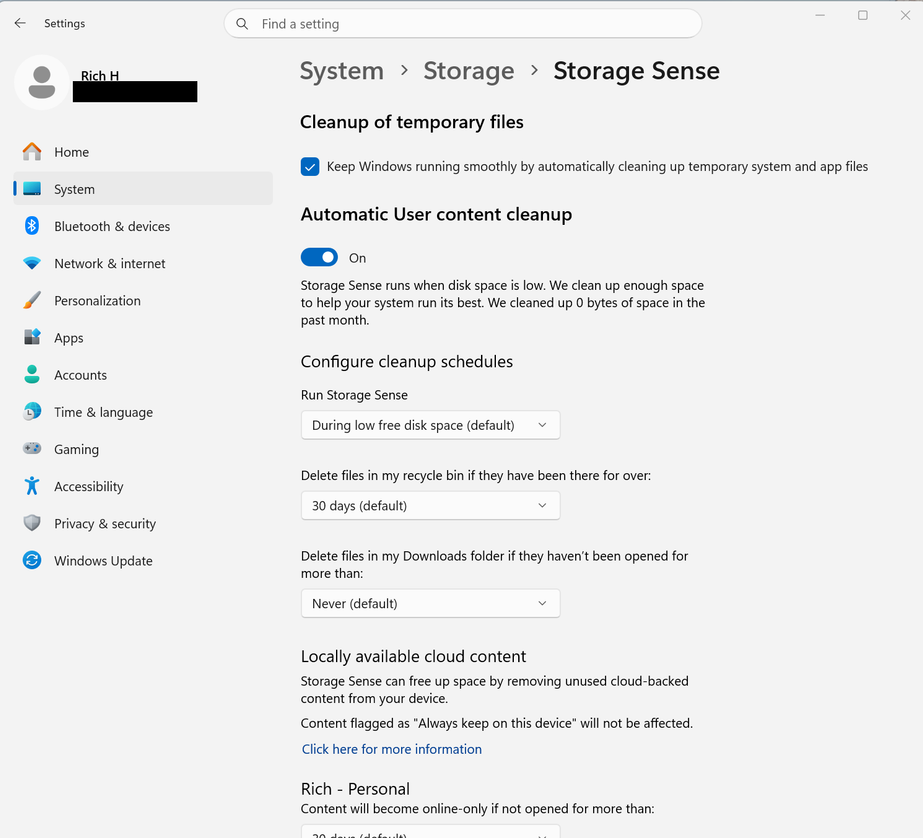Minimize the Settings window

point(820,15)
